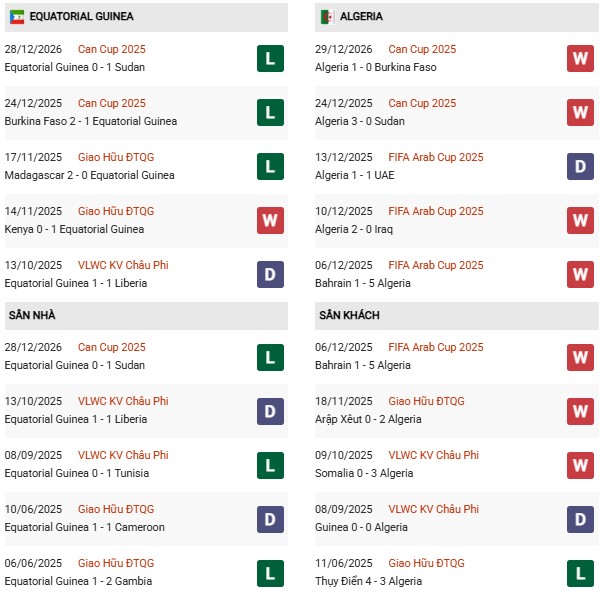Click the D badge for Equatorial Guinea 1-1 Cameroon
600x594 pixels.
point(270,518)
